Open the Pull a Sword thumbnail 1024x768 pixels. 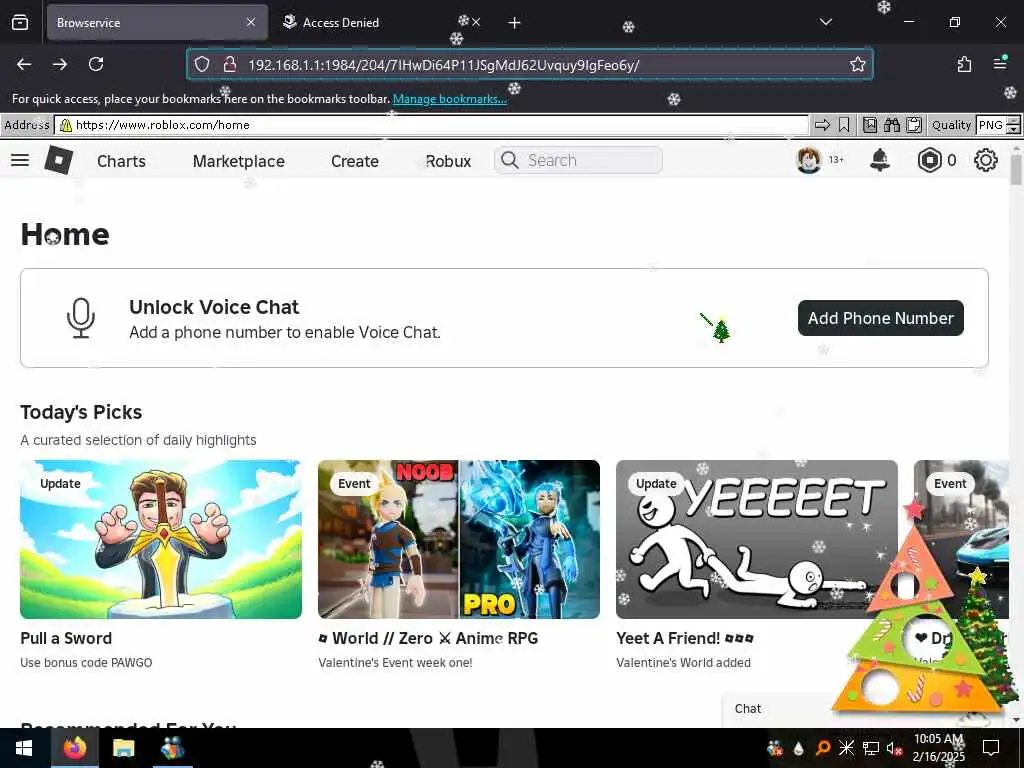[161, 539]
